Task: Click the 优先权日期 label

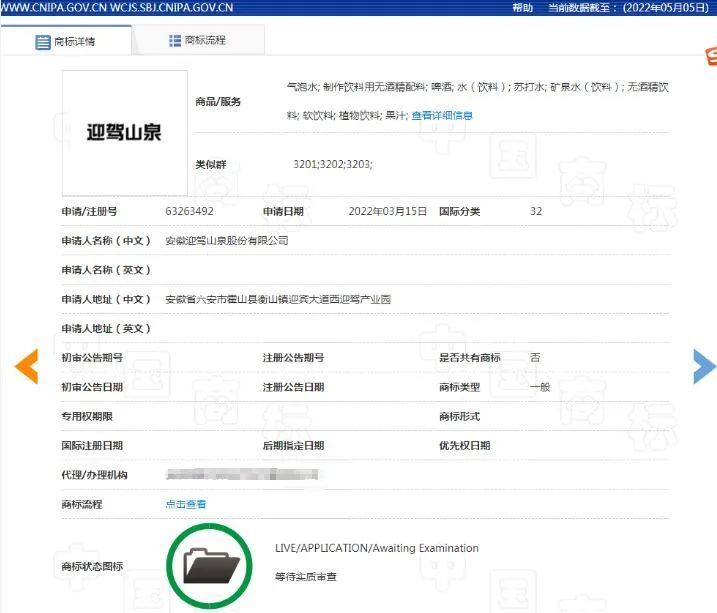Action: 465,446
